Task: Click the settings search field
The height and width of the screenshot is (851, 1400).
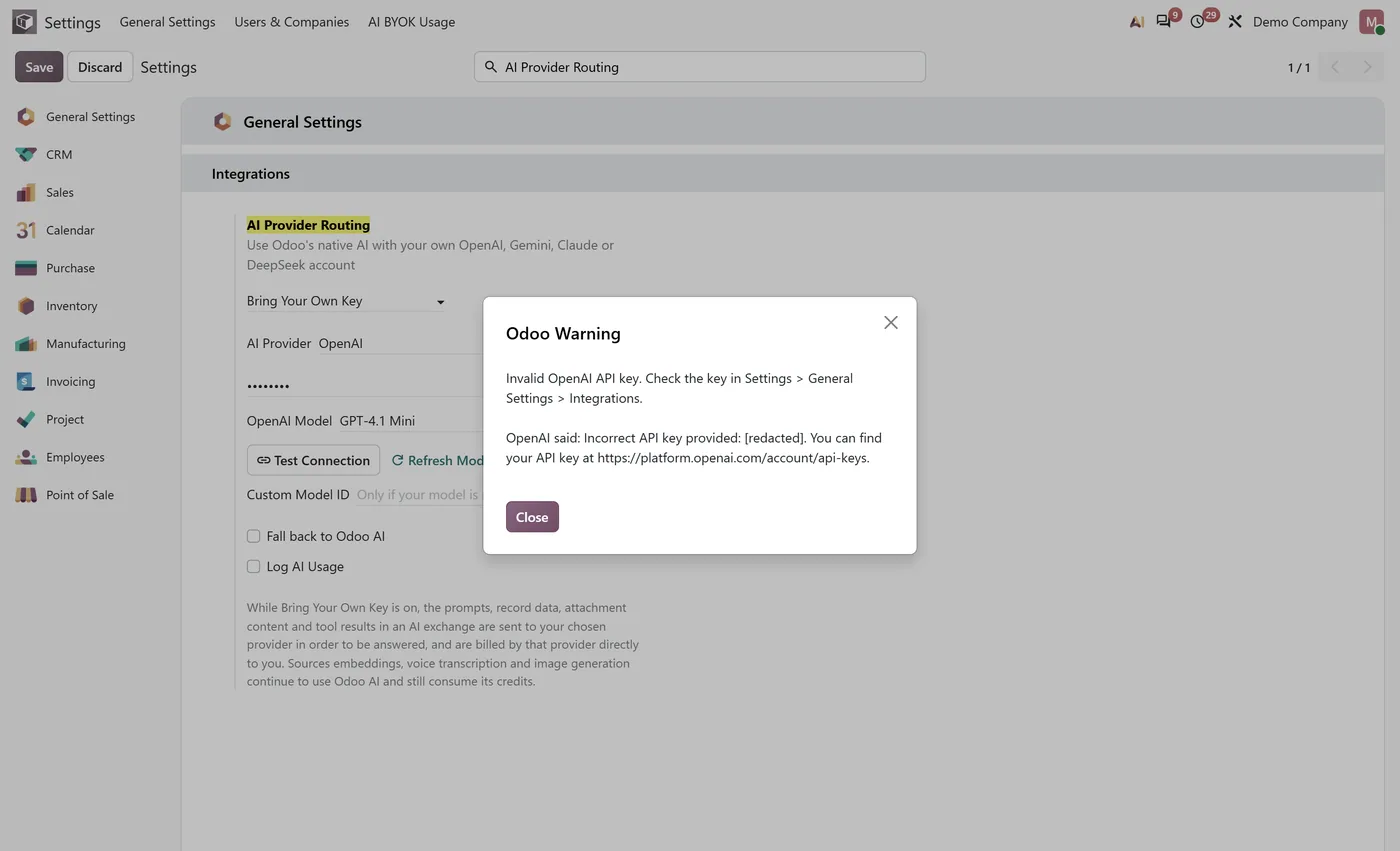Action: (700, 67)
